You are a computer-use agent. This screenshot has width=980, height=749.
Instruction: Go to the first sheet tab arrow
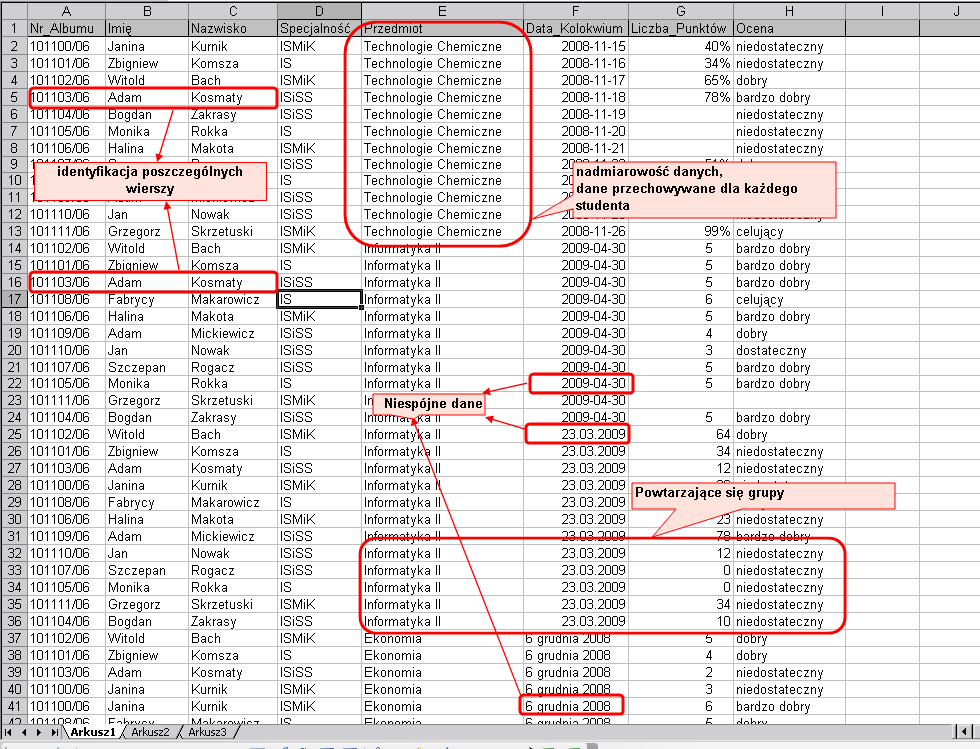point(8,732)
